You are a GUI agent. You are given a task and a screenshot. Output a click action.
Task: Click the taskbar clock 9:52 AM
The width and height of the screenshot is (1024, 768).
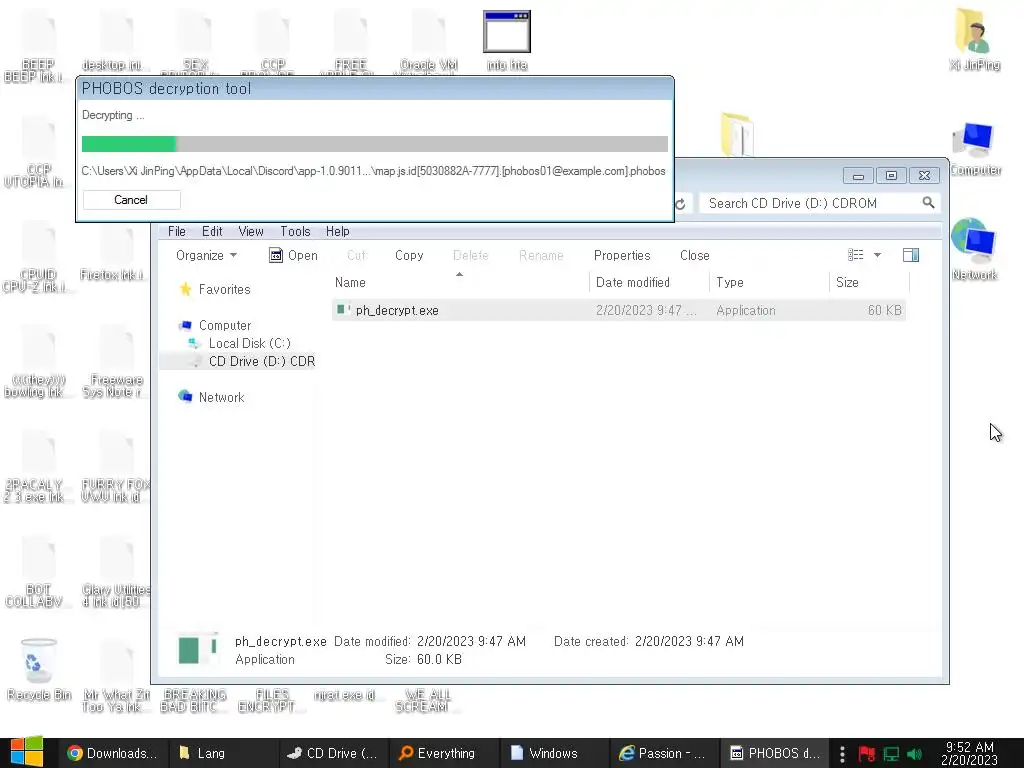click(x=969, y=753)
